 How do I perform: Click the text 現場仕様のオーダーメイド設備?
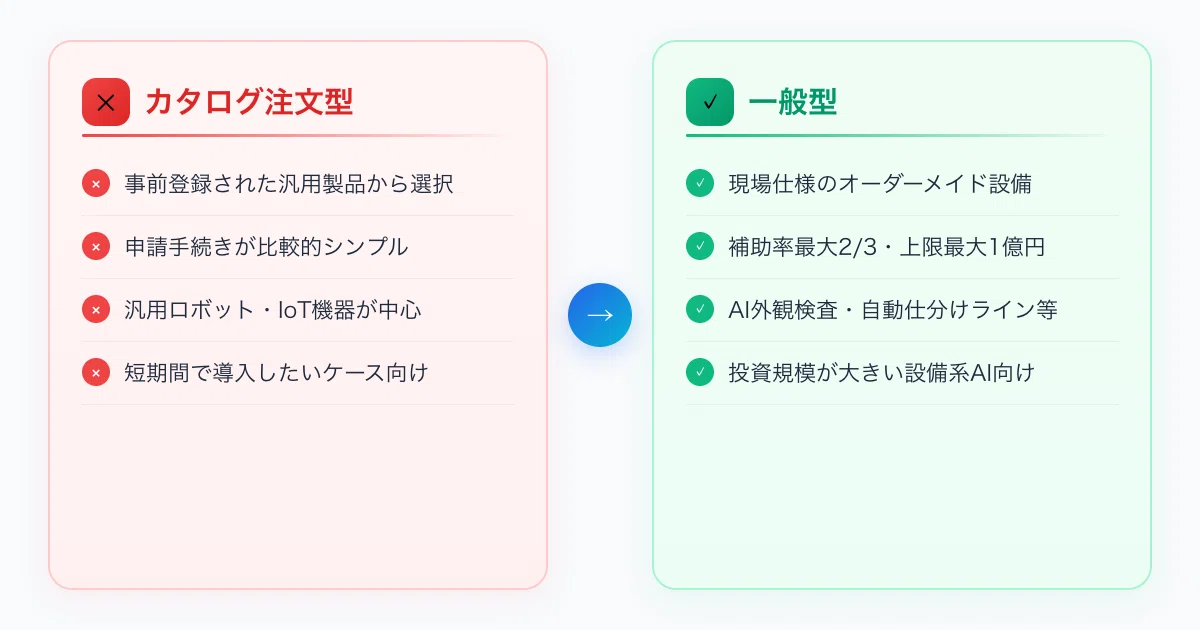click(880, 184)
